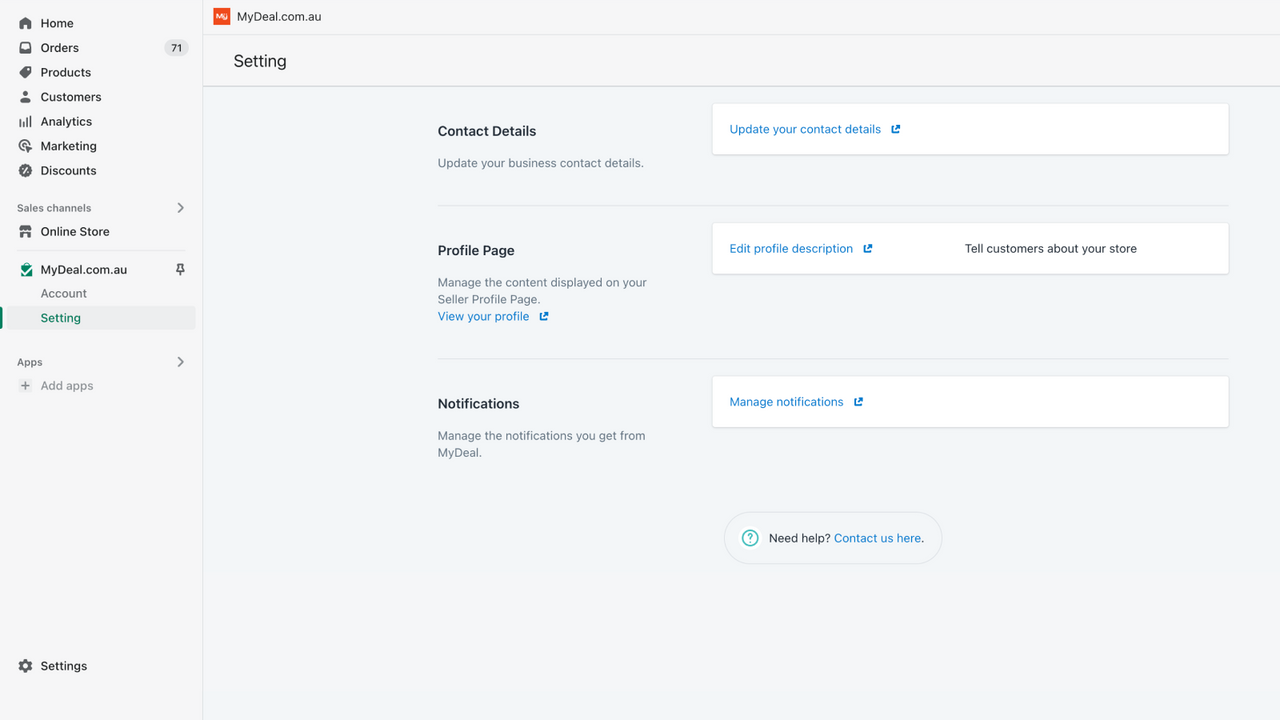This screenshot has width=1280, height=720.
Task: Open Marketing with the megaphone icon
Action: pos(24,145)
